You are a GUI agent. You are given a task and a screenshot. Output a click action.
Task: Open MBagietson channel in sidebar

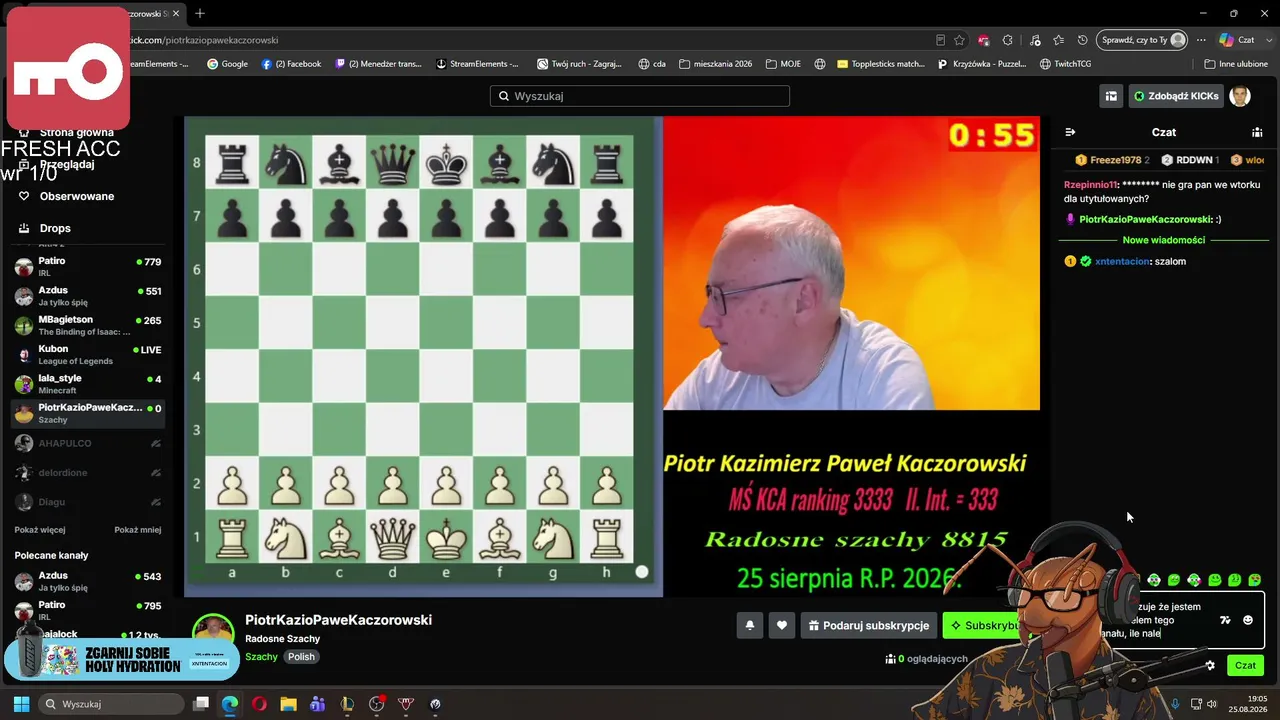88,325
